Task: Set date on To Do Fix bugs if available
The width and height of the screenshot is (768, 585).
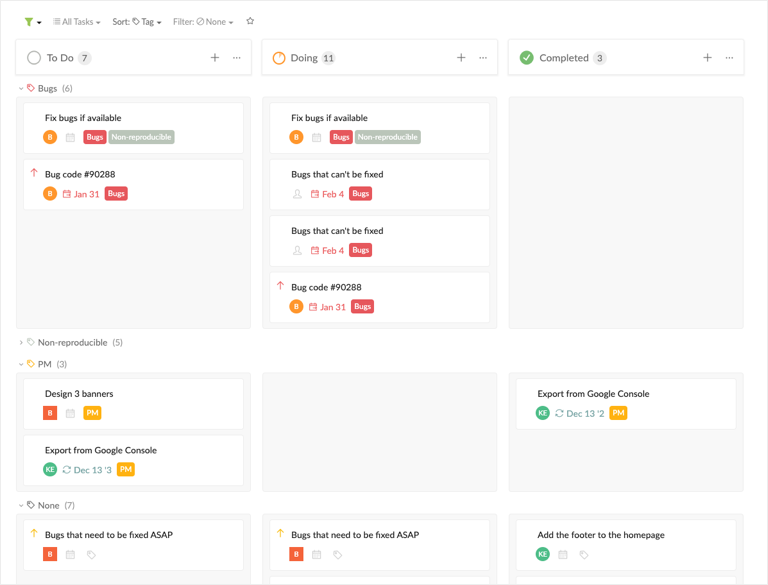Action: (x=71, y=138)
